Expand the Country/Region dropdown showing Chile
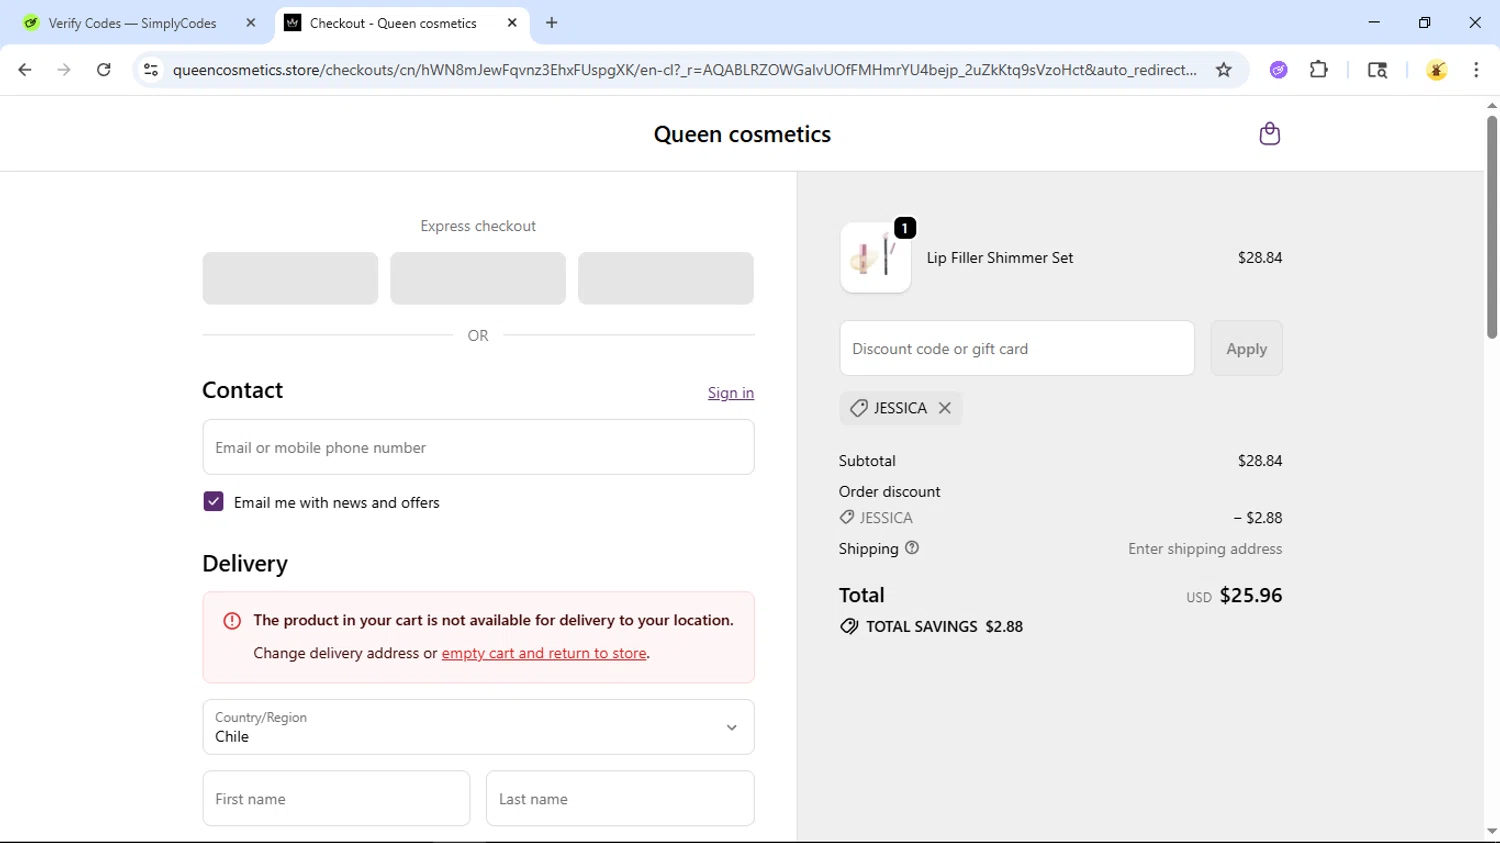This screenshot has width=1500, height=843. [478, 727]
